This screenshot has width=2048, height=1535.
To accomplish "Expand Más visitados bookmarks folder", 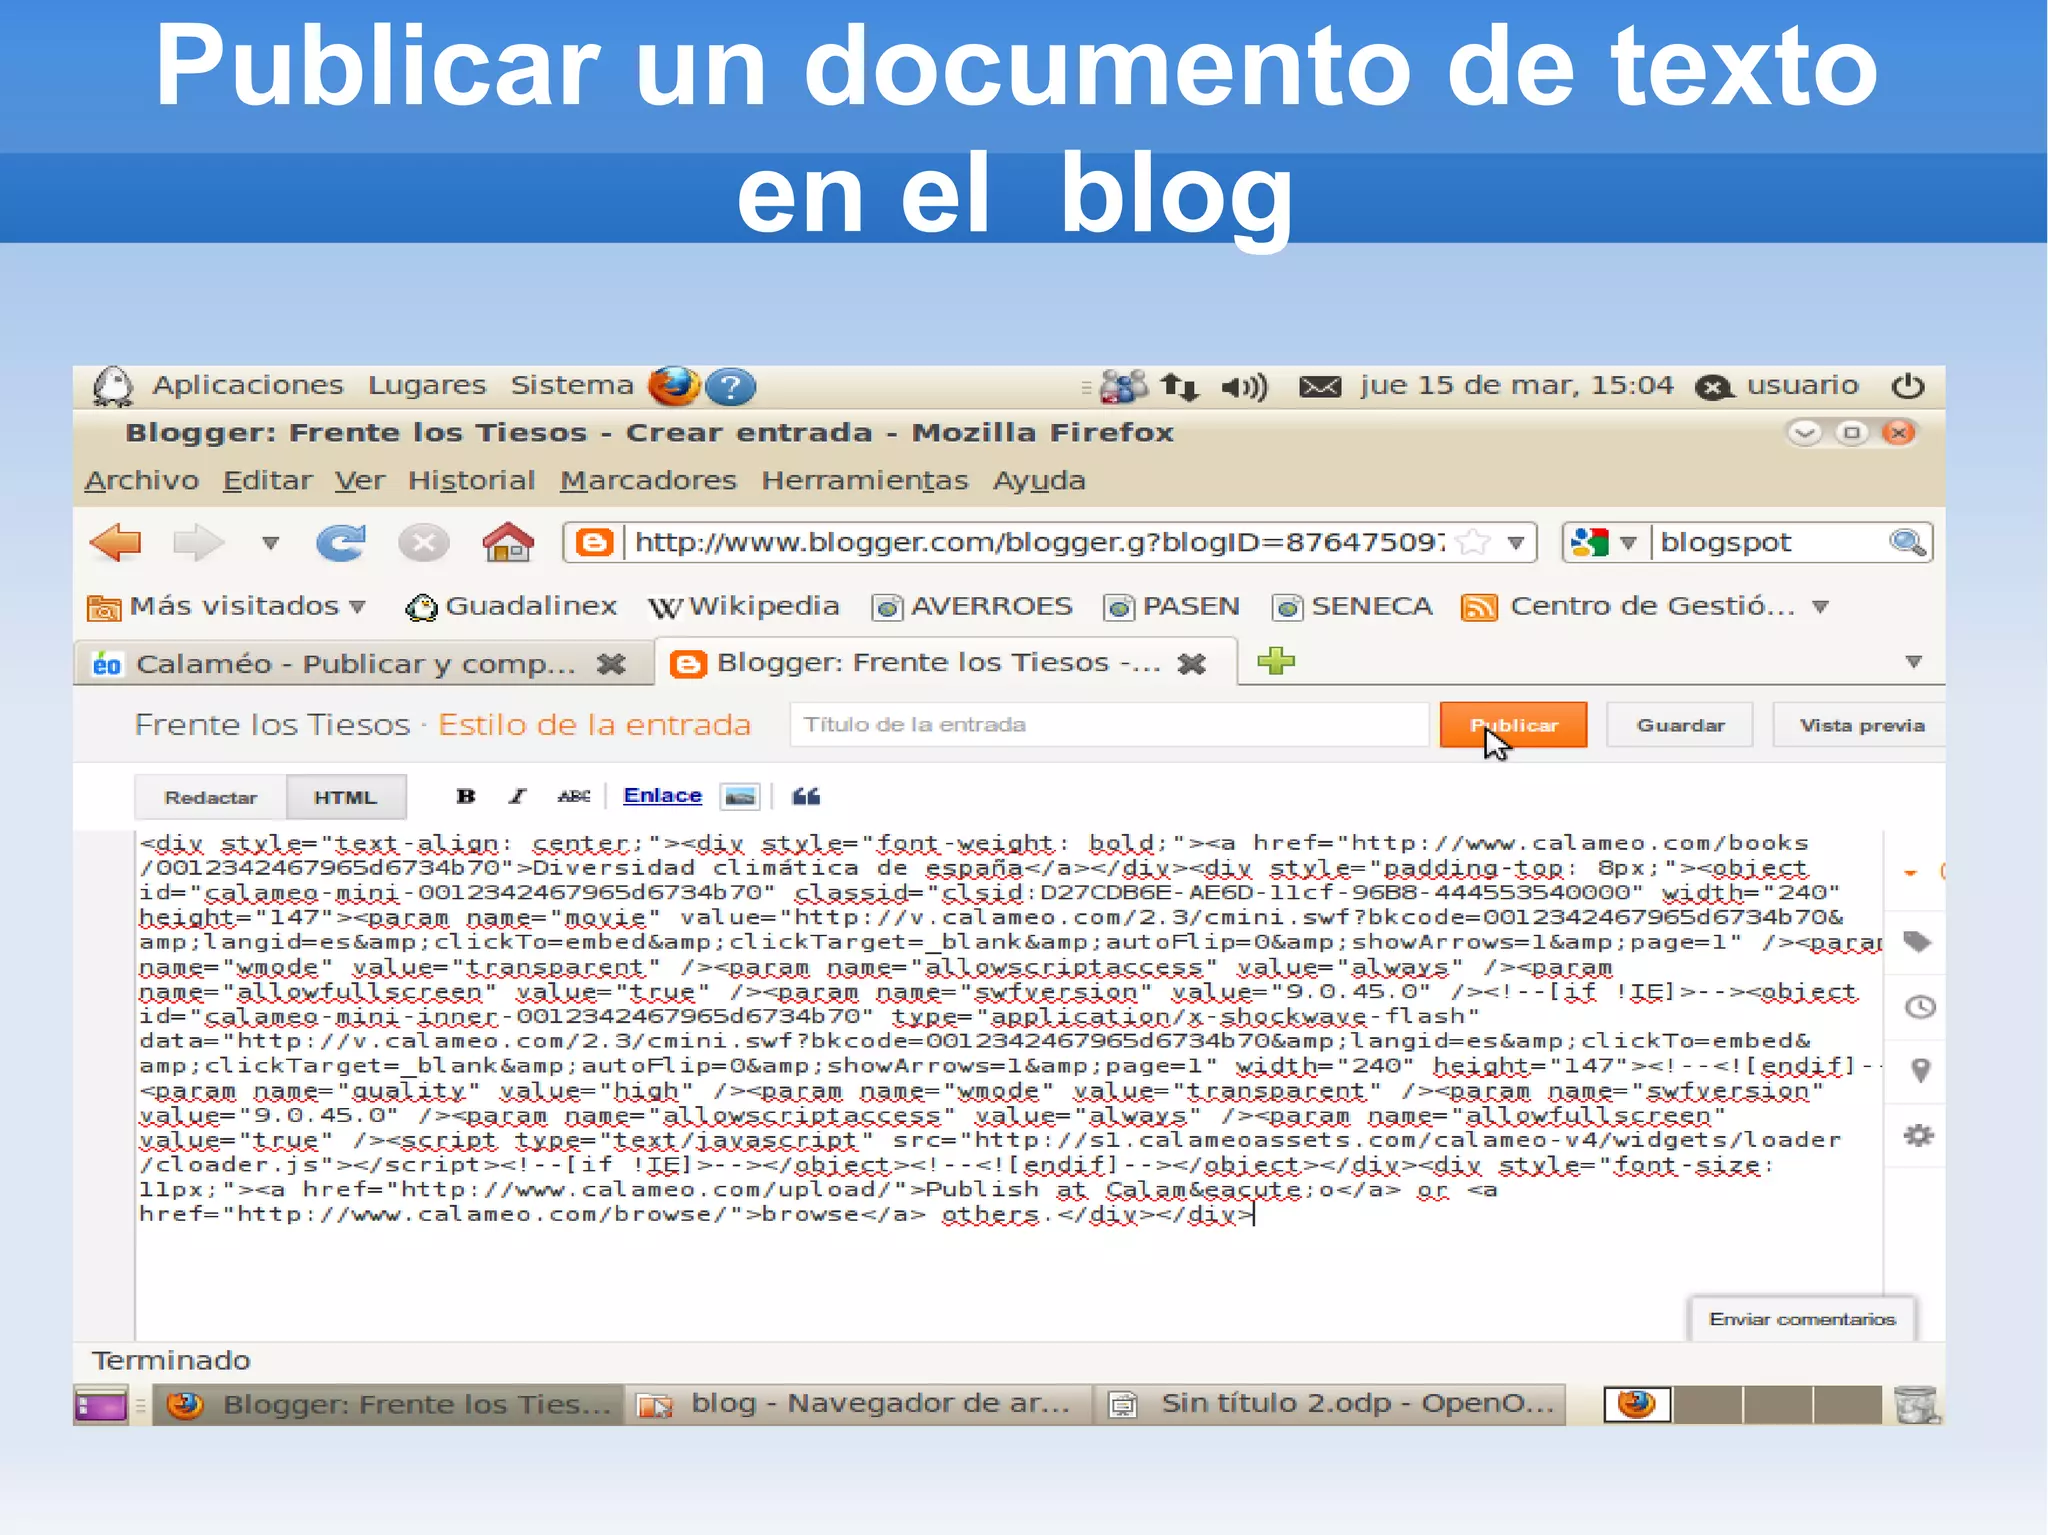I will coord(228,606).
